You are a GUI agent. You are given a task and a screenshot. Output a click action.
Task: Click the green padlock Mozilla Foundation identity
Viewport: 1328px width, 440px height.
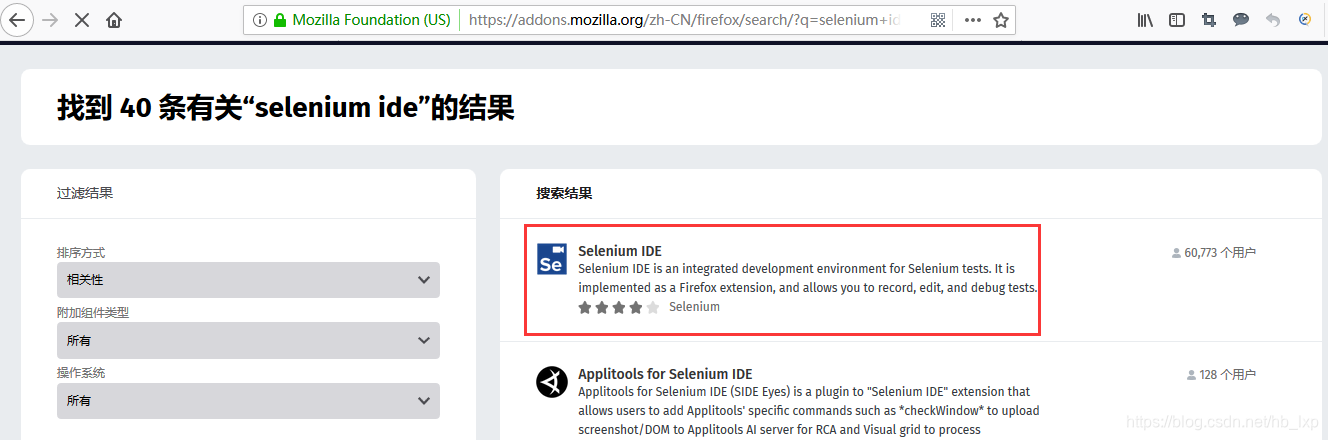pos(362,20)
